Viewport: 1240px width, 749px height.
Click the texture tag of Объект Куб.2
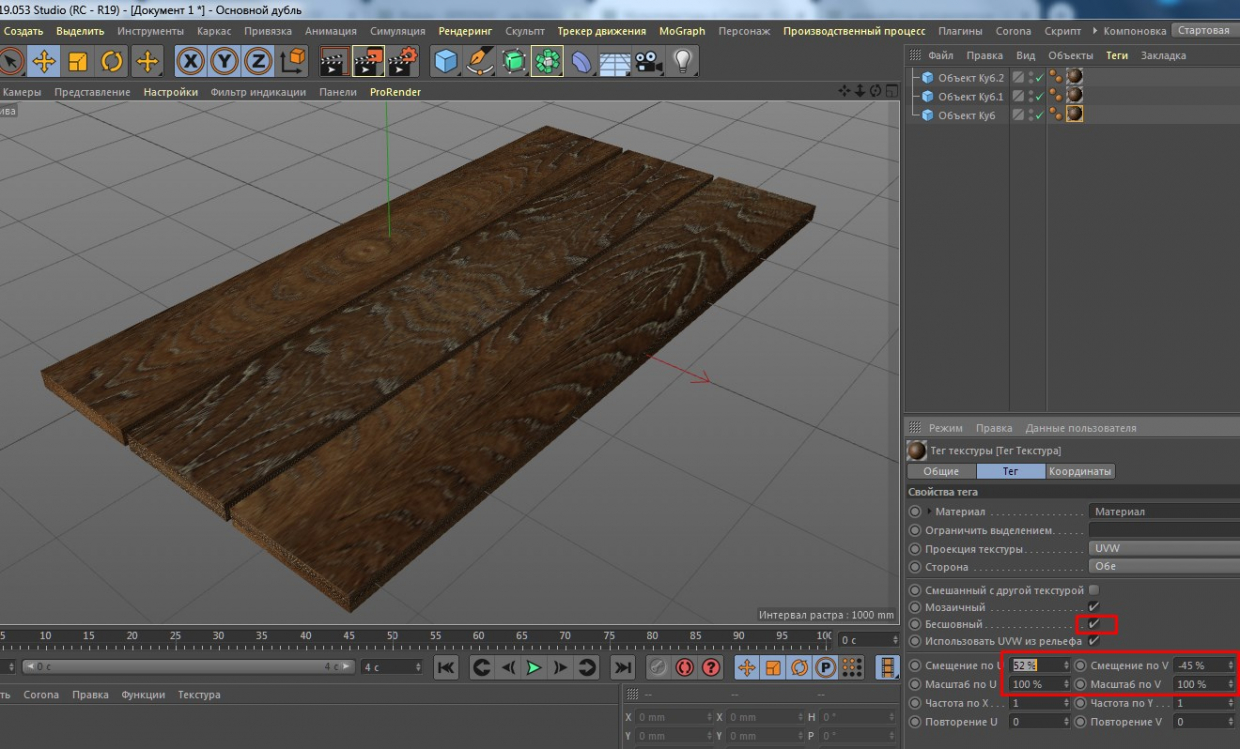click(x=1075, y=77)
